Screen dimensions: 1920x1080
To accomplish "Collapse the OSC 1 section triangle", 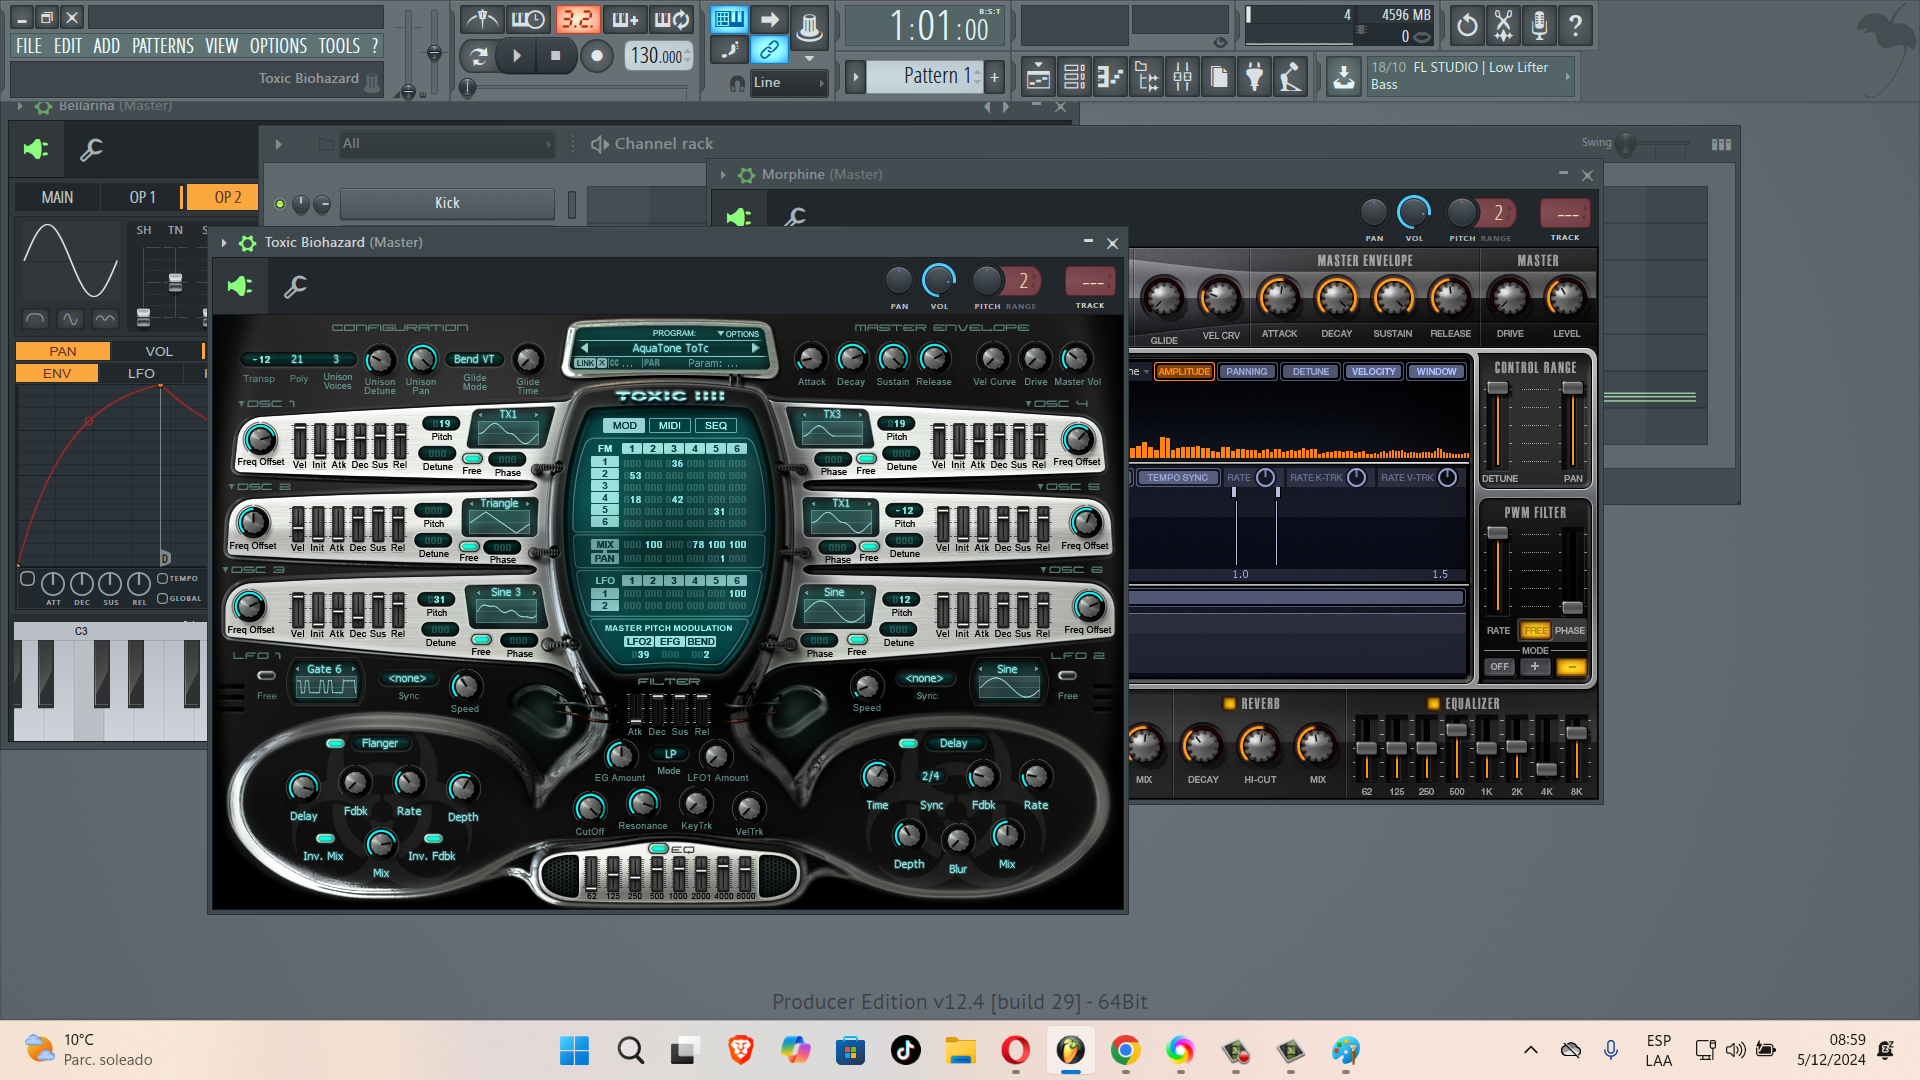I will coord(242,404).
